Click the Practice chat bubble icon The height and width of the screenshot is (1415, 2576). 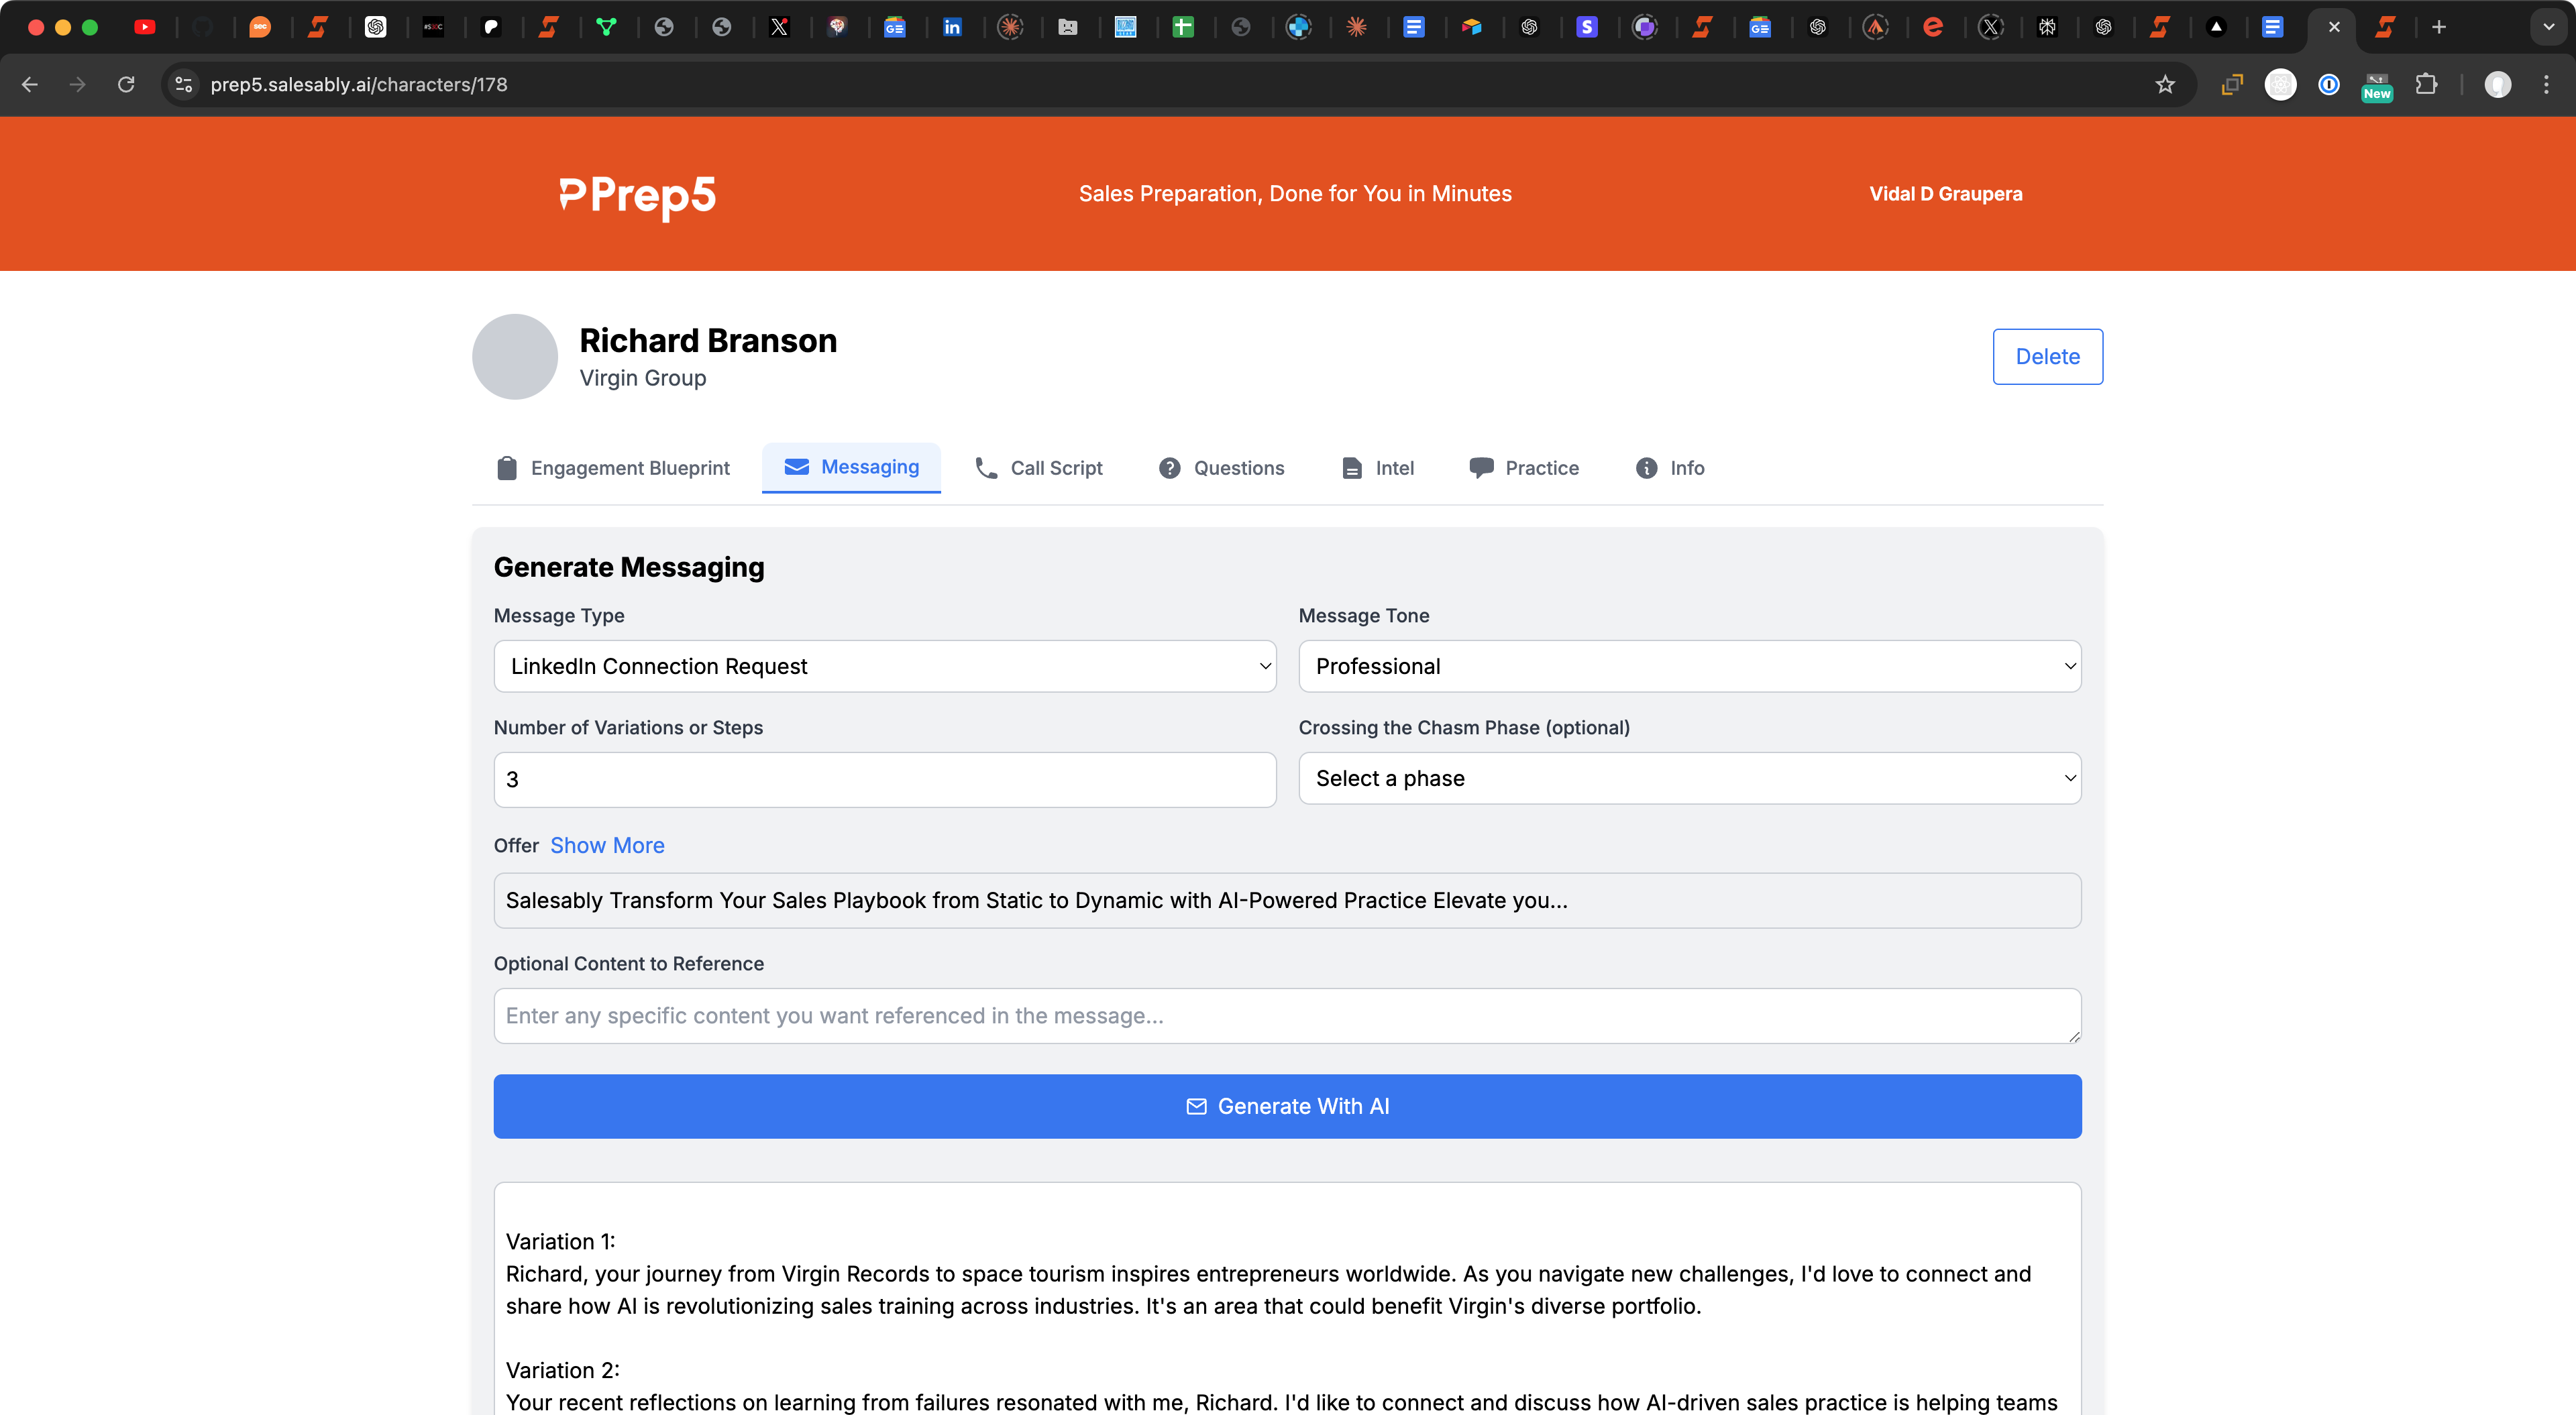tap(1481, 468)
